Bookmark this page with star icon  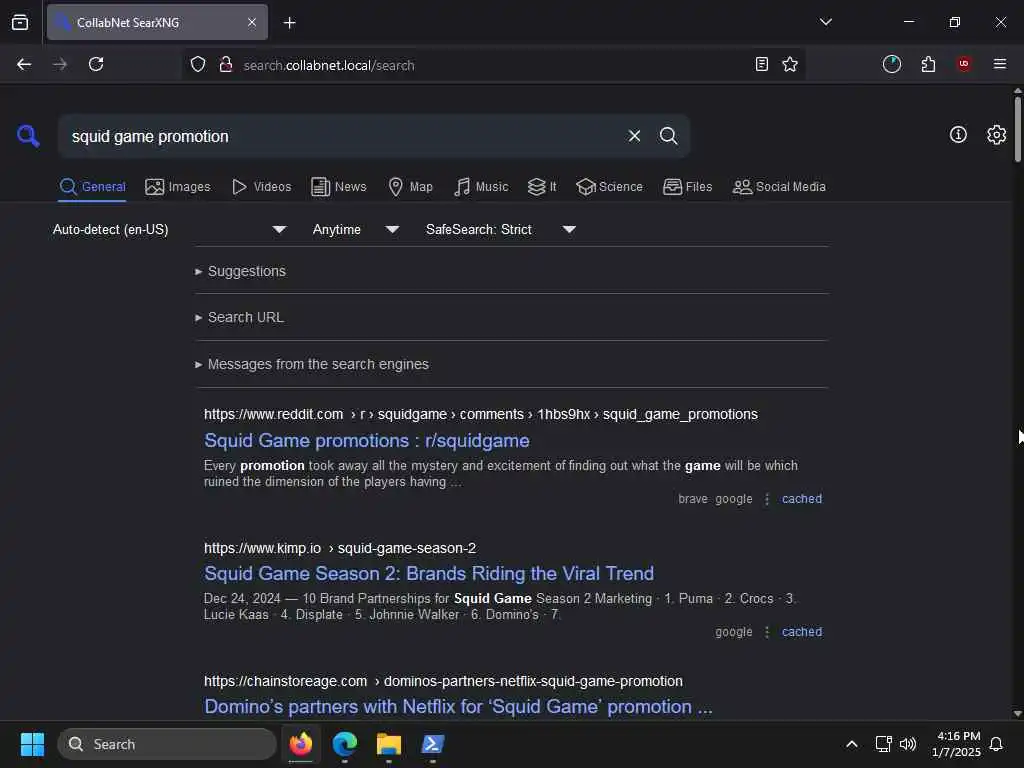click(x=790, y=64)
